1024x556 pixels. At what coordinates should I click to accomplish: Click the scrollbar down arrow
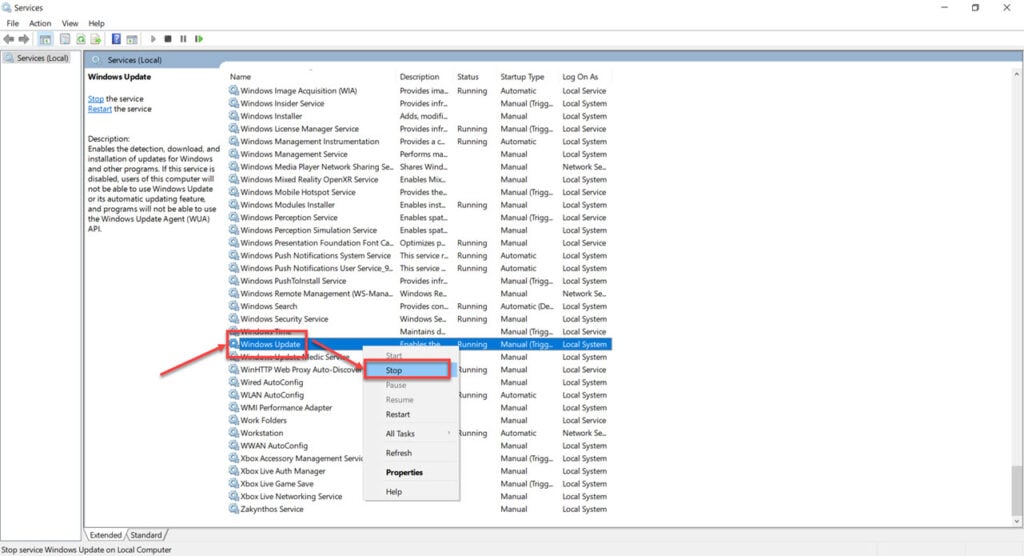tap(1016, 521)
